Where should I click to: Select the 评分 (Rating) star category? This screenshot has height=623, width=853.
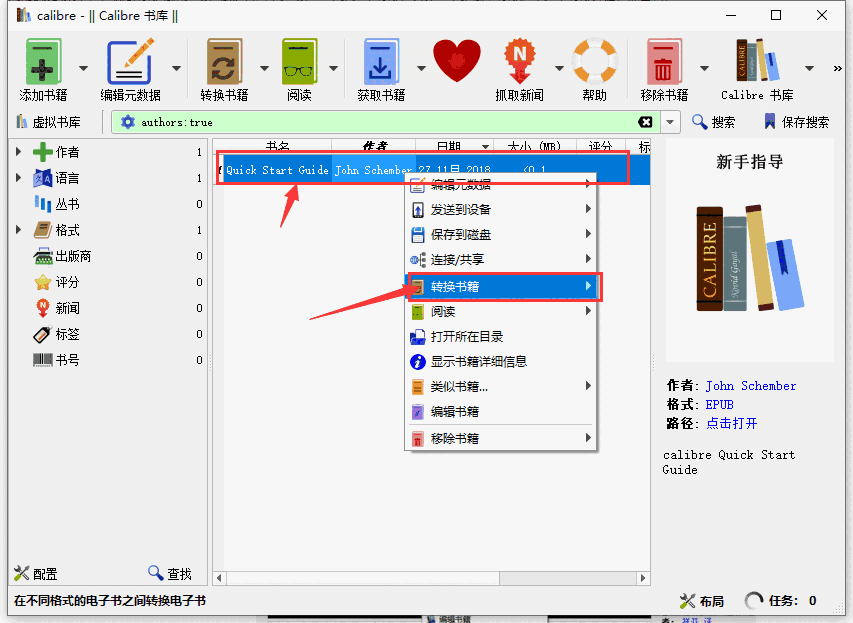[57, 282]
